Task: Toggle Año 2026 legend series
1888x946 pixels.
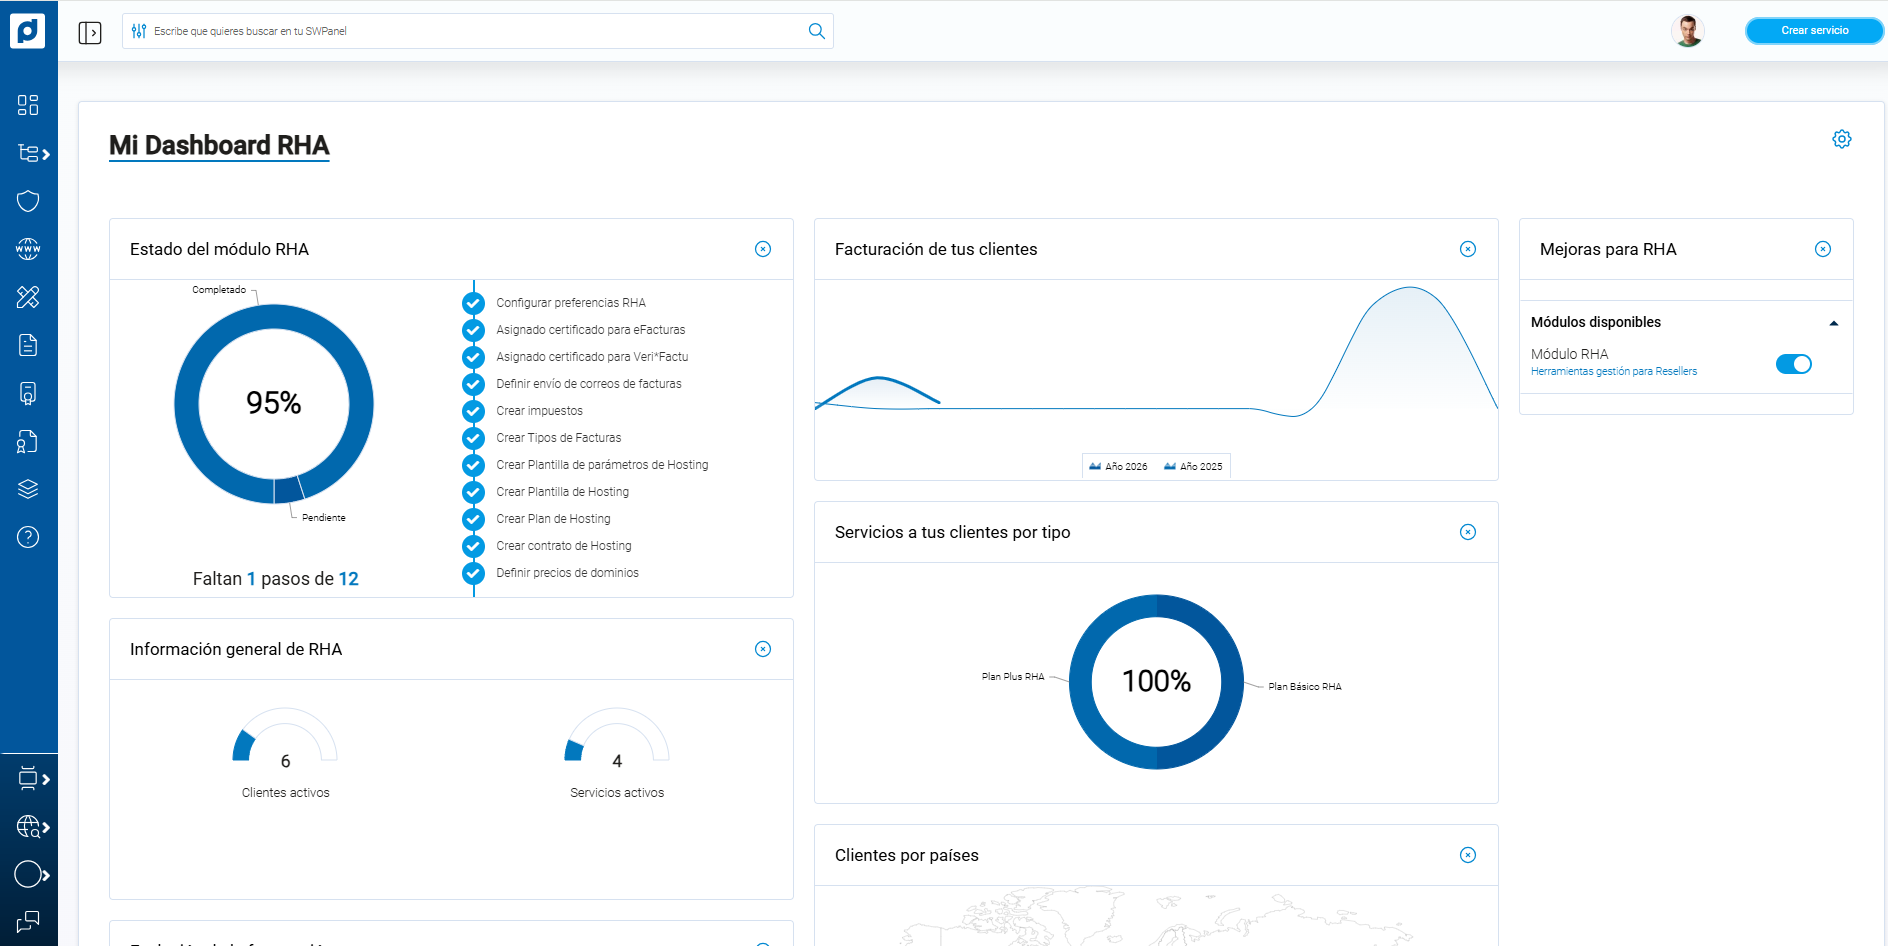Action: pyautogui.click(x=1118, y=467)
